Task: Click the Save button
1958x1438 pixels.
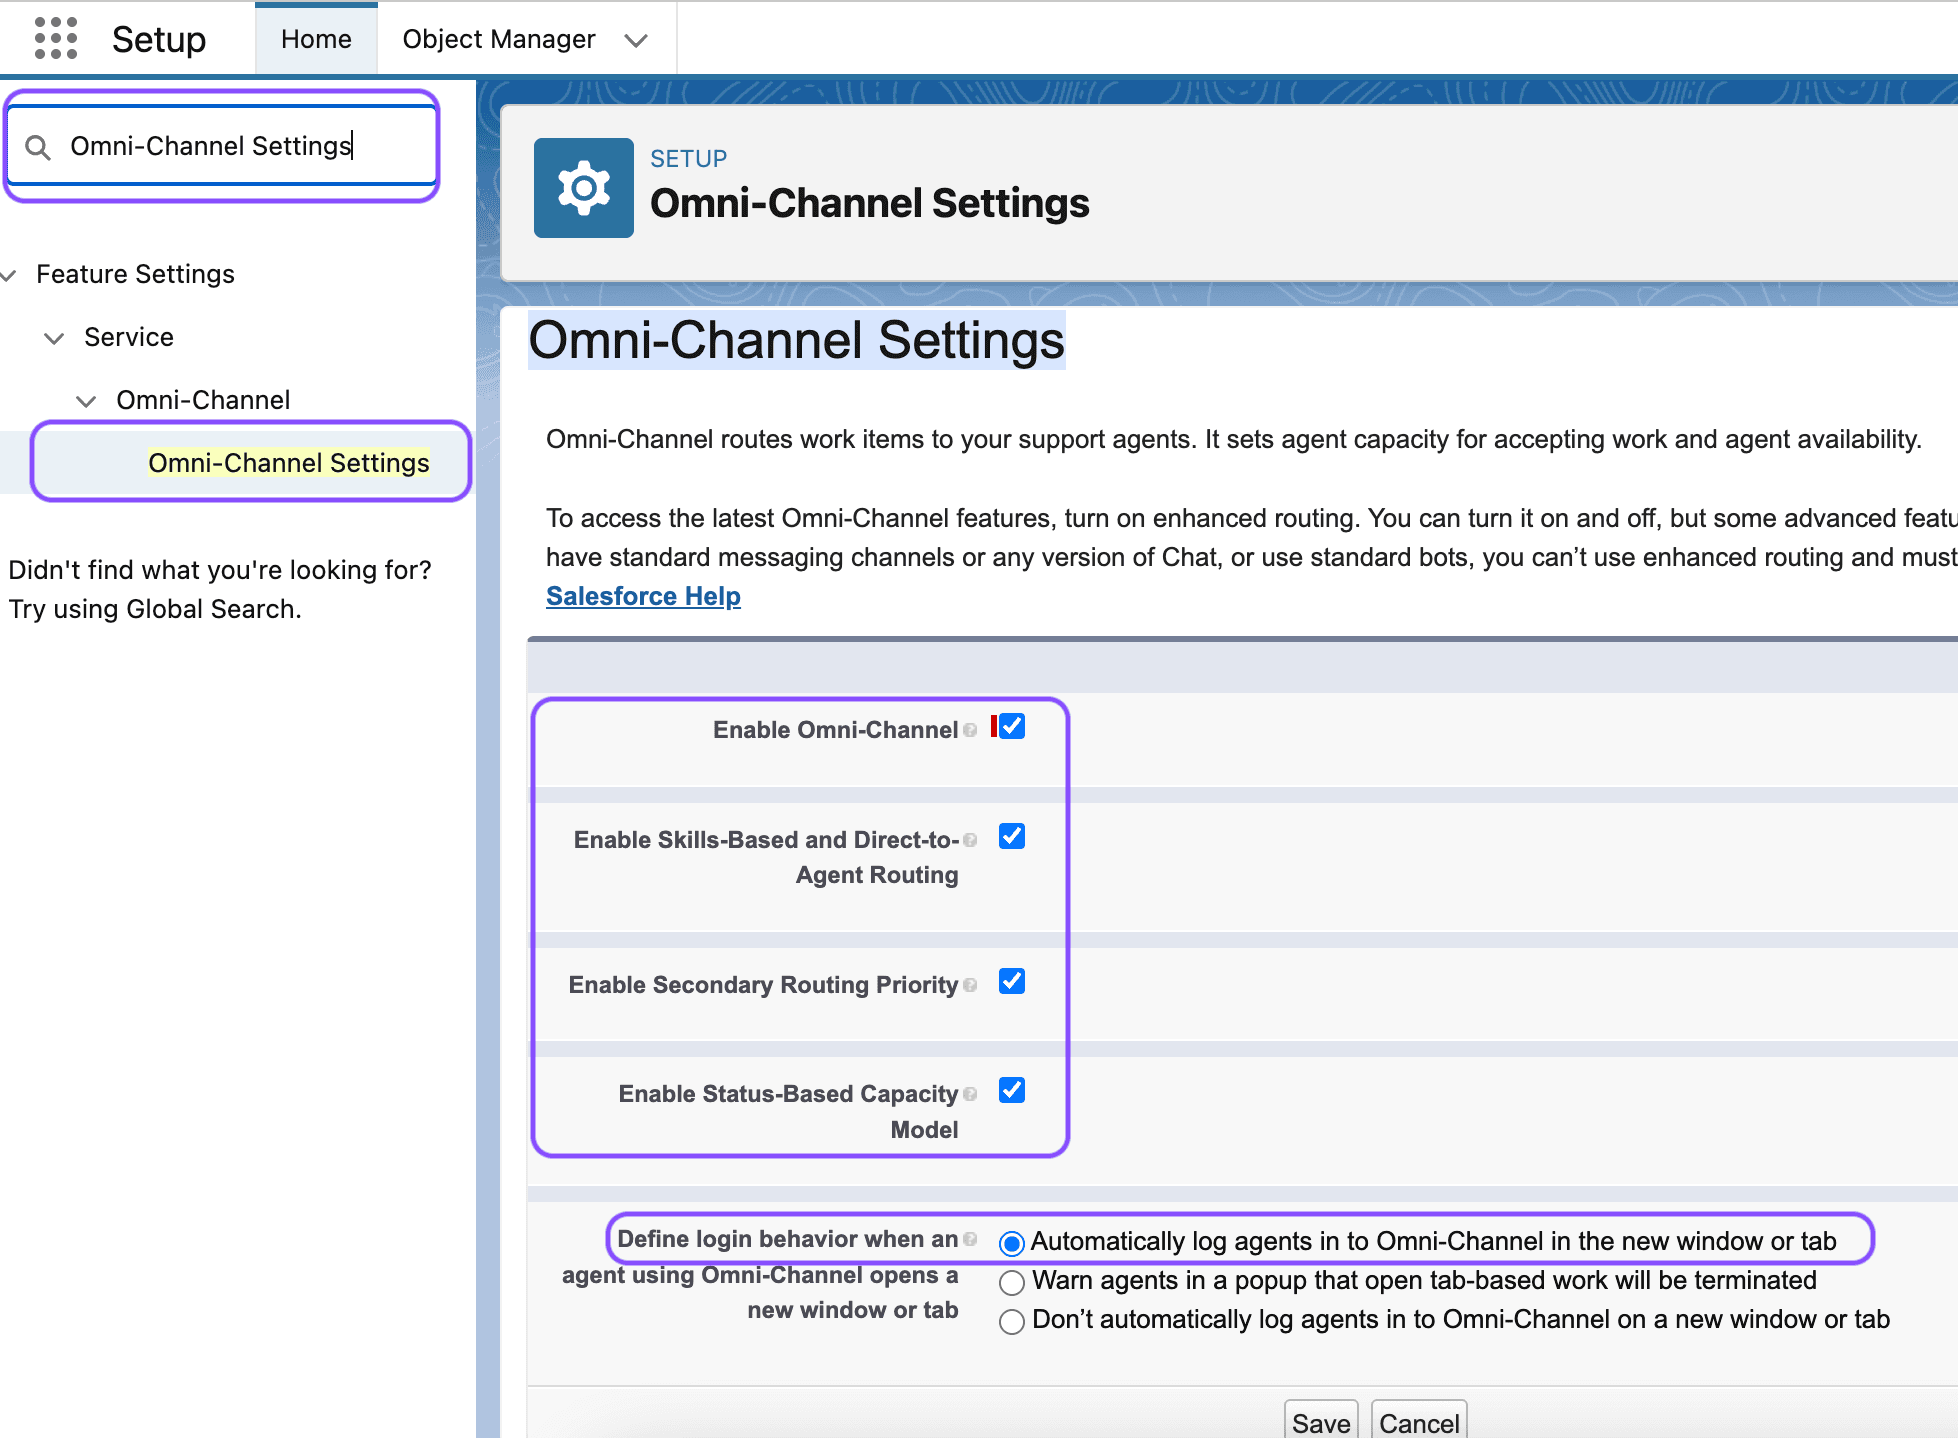Action: (1320, 1422)
